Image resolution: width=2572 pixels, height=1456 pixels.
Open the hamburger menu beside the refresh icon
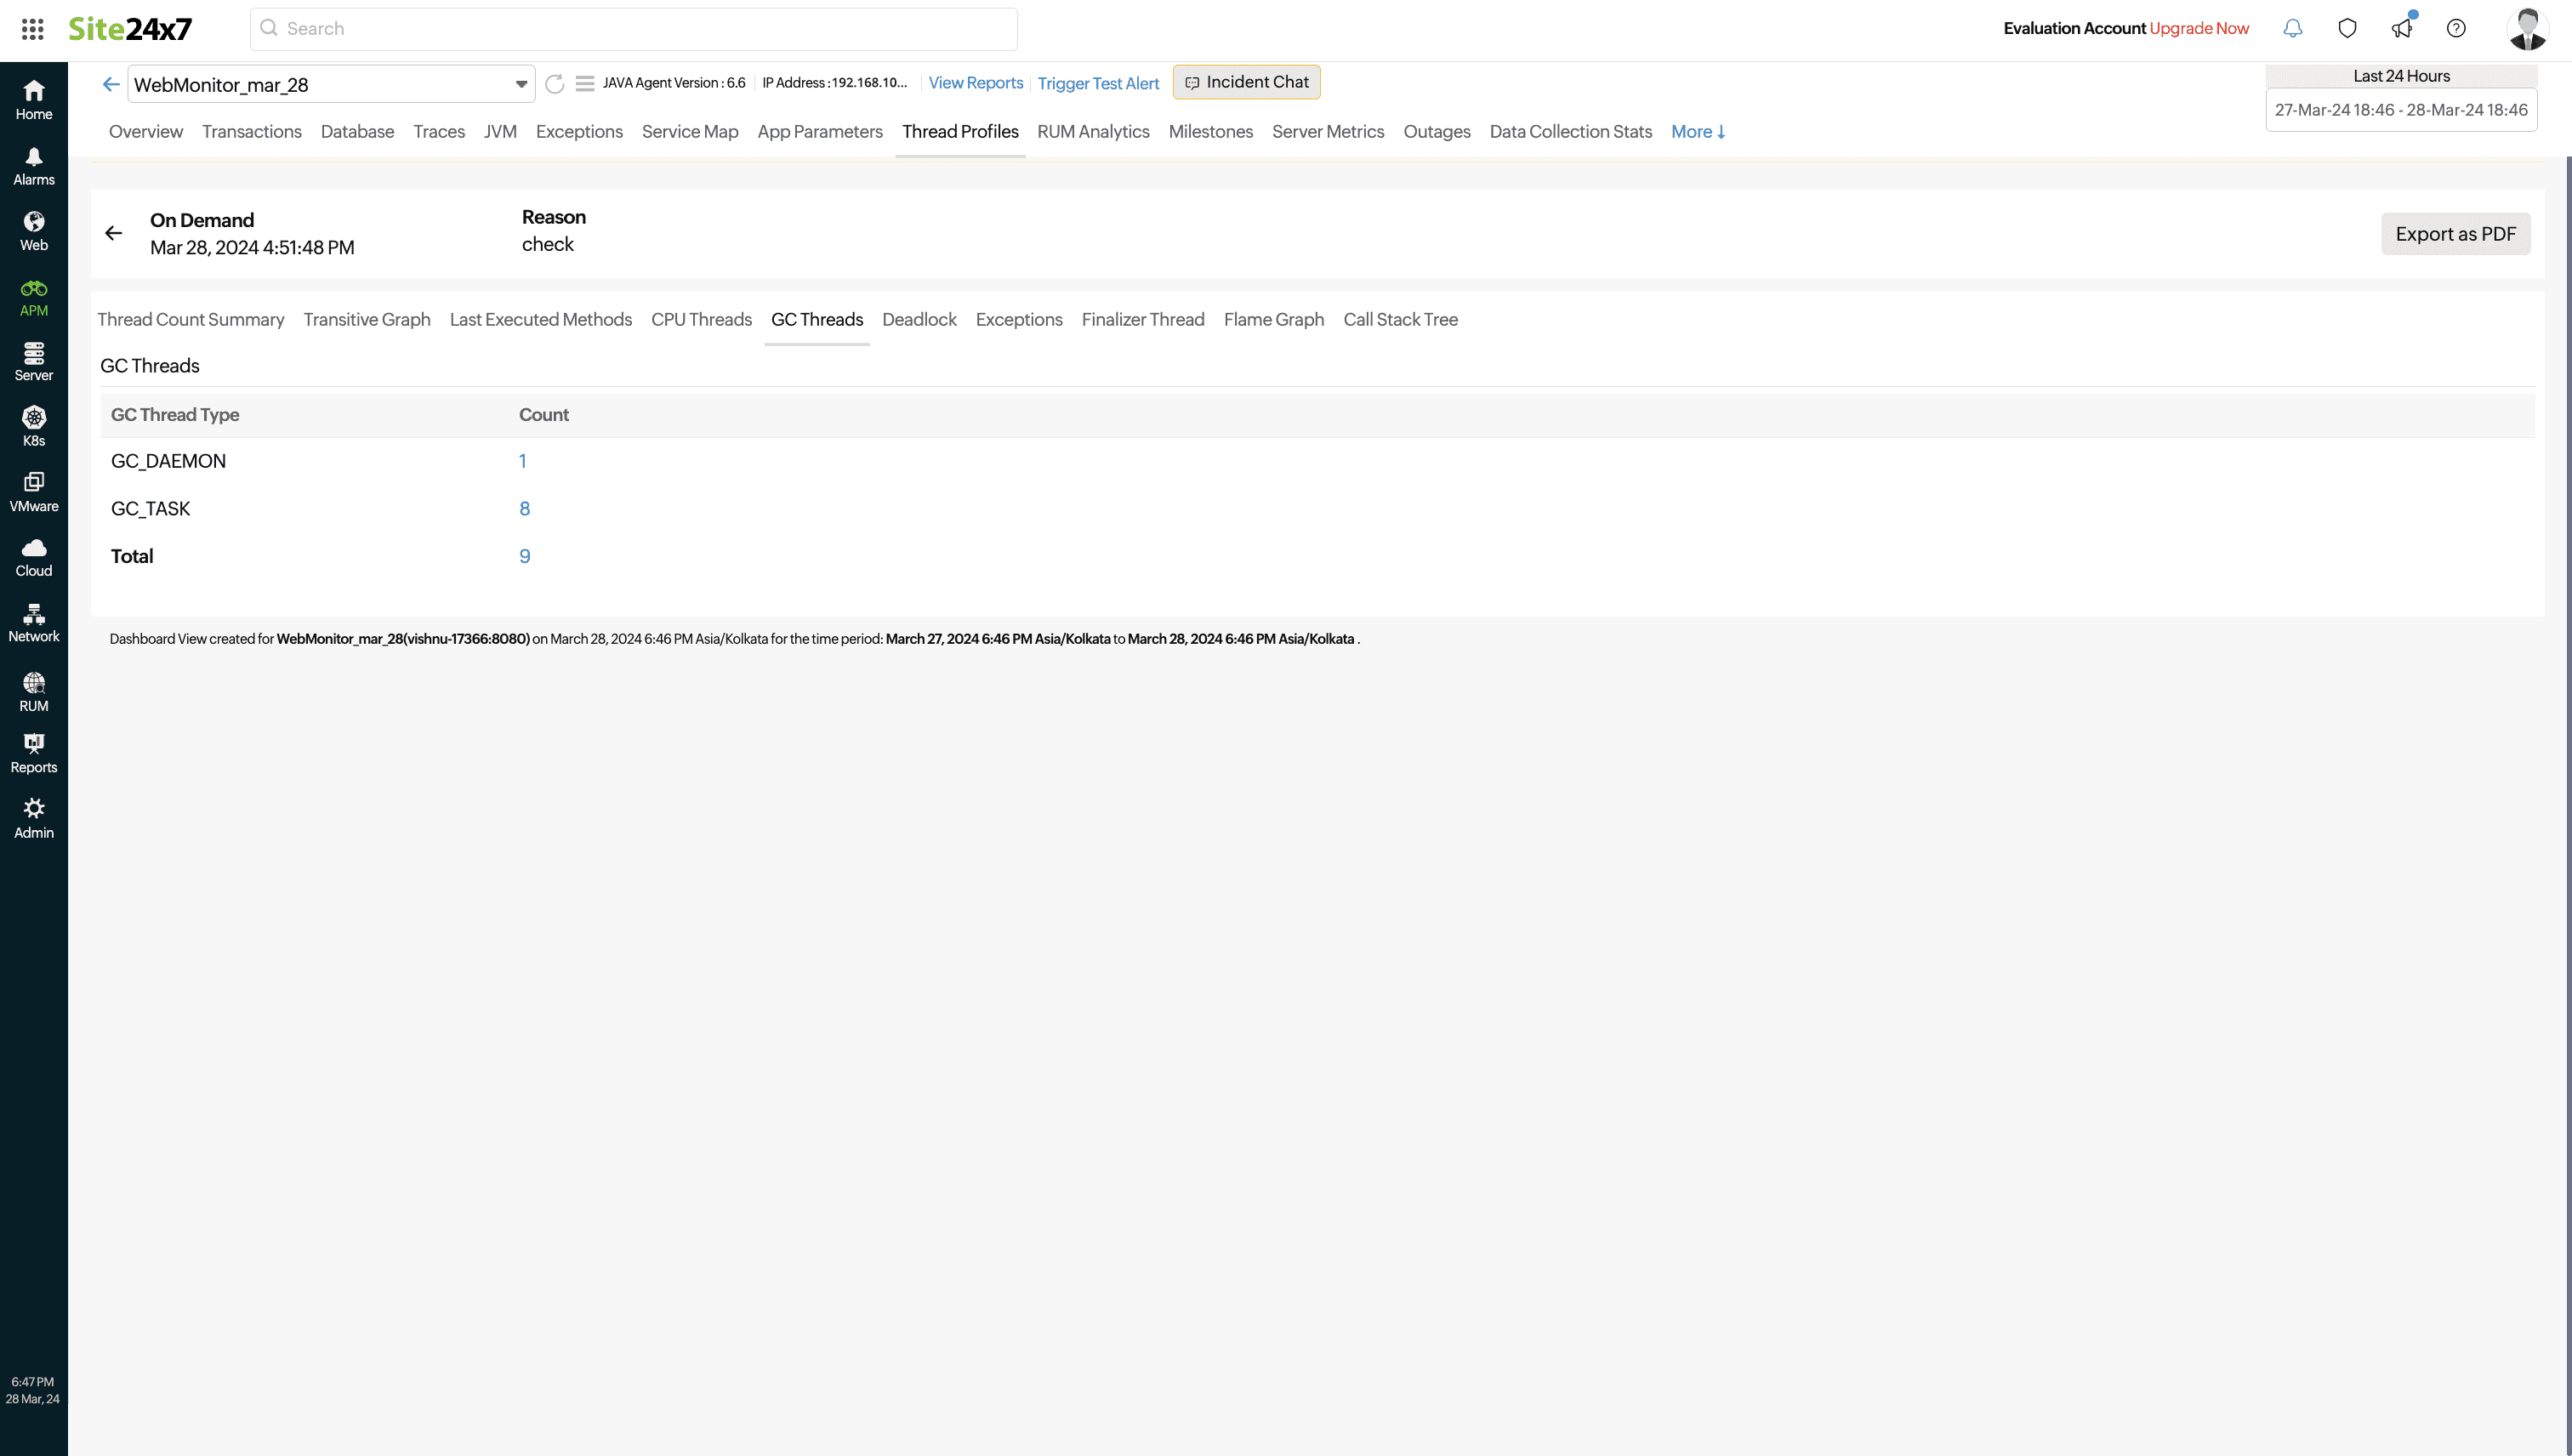pyautogui.click(x=585, y=84)
